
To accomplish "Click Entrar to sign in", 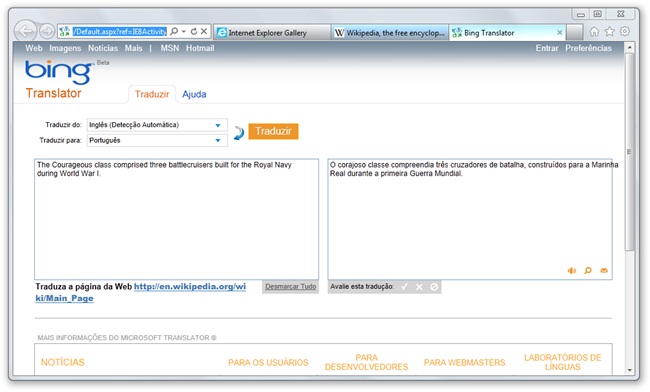I will click(x=547, y=48).
